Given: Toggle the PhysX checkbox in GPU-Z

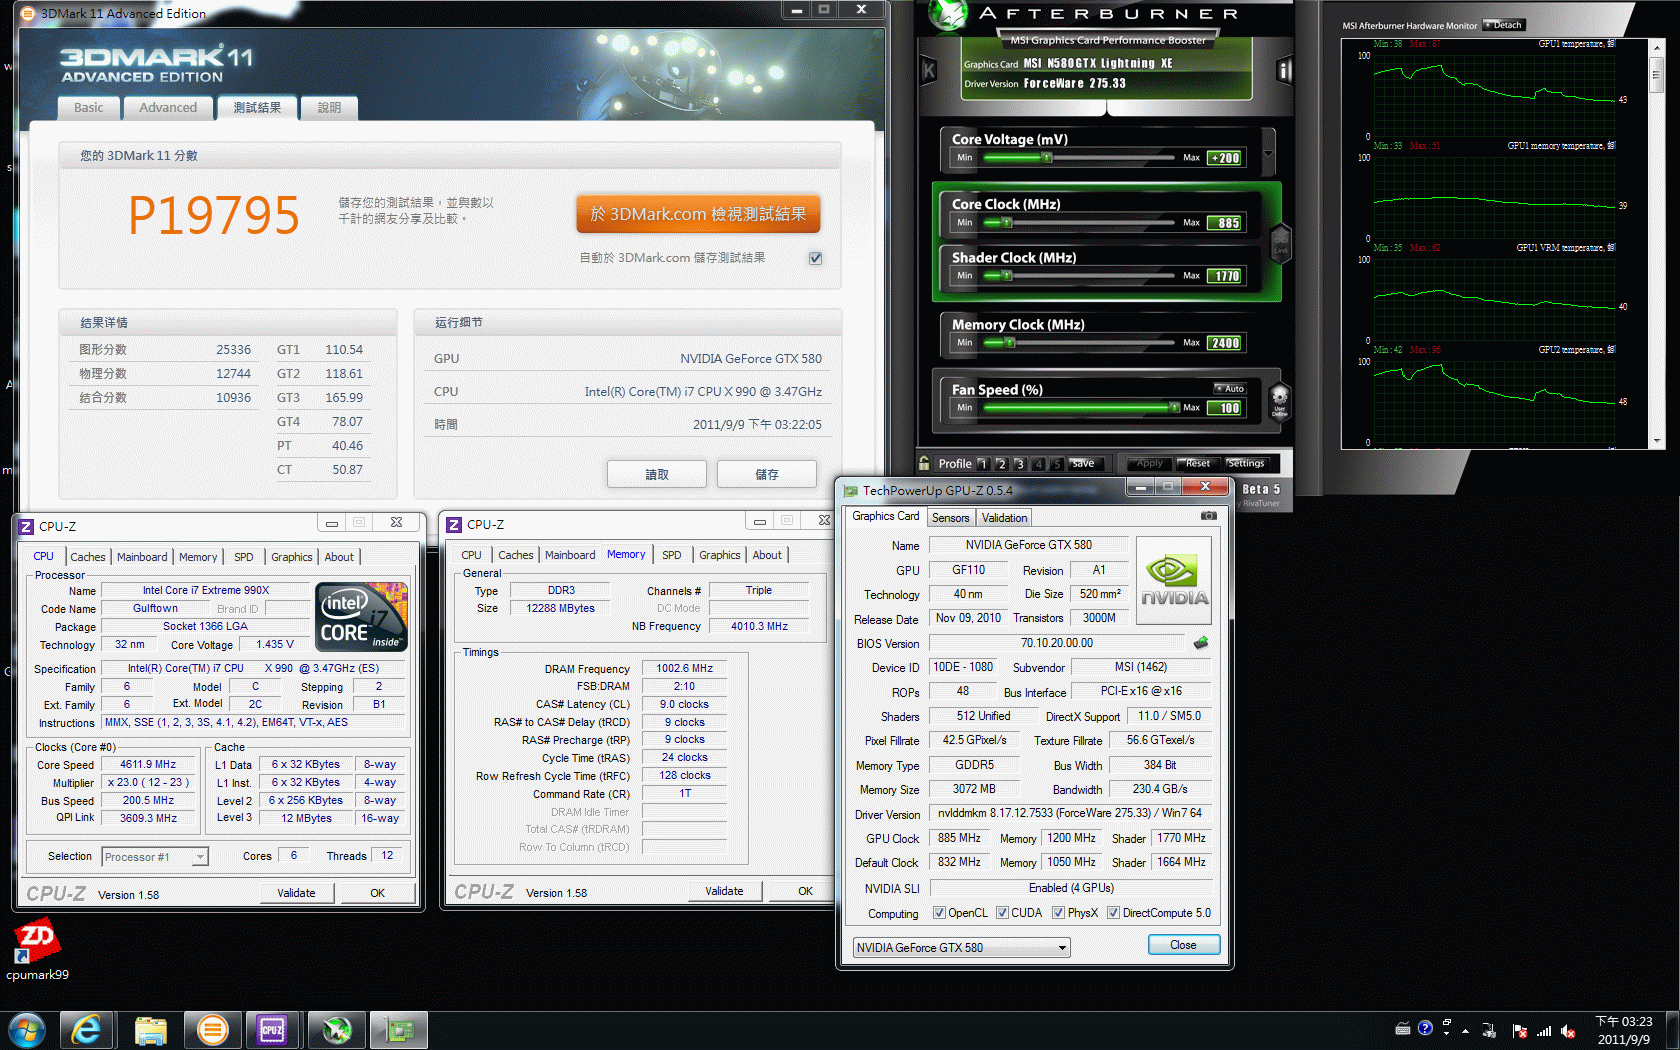Looking at the screenshot, I should (x=1058, y=913).
